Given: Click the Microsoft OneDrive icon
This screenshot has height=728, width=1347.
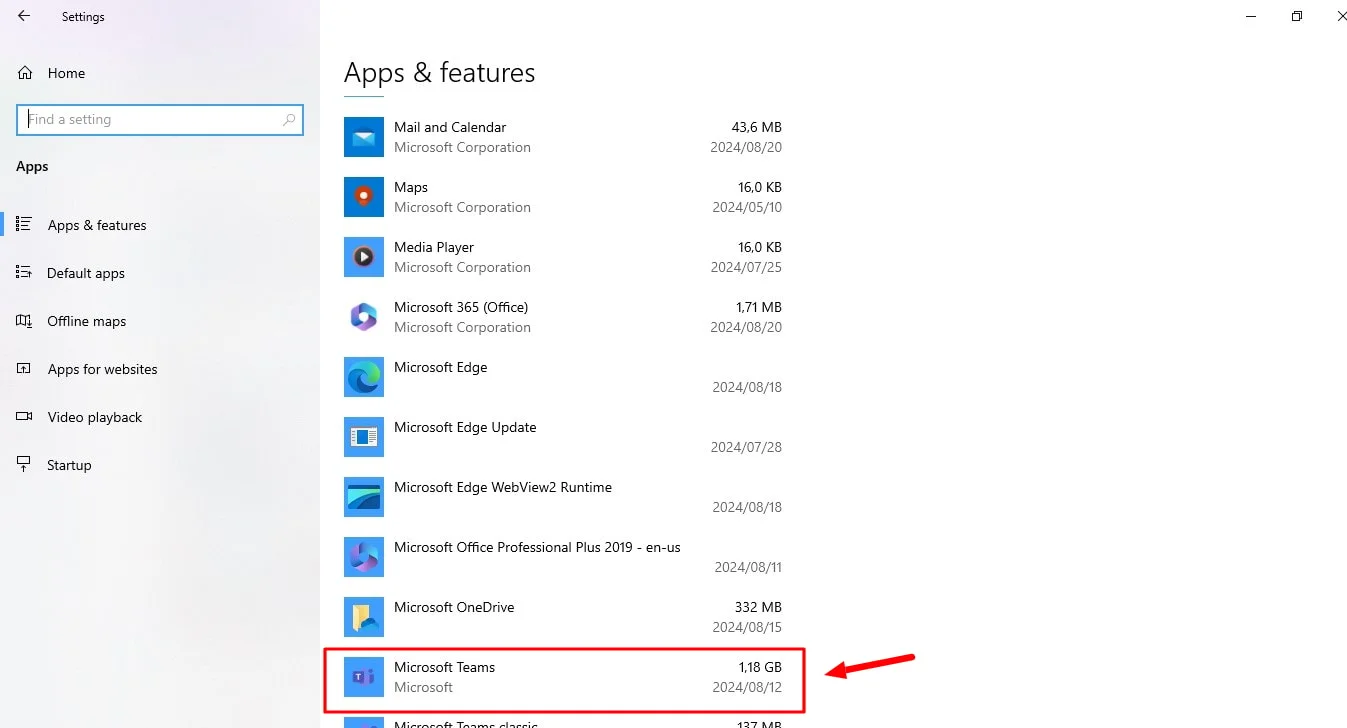Looking at the screenshot, I should coord(364,617).
